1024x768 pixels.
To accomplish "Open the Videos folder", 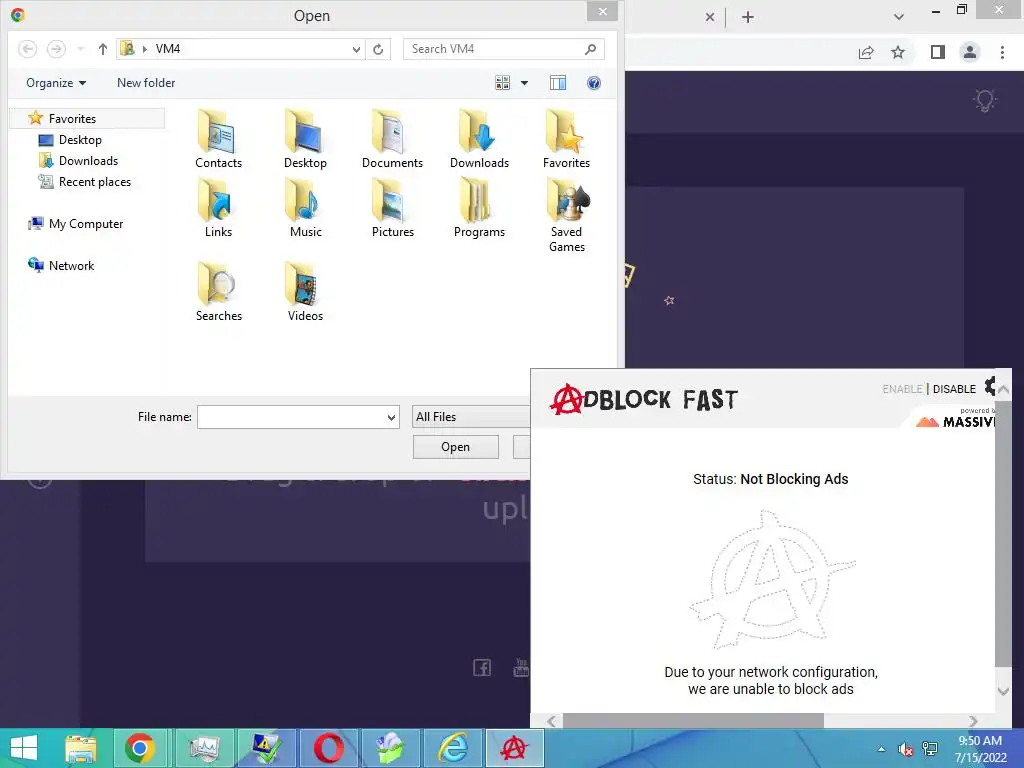I will pos(305,292).
